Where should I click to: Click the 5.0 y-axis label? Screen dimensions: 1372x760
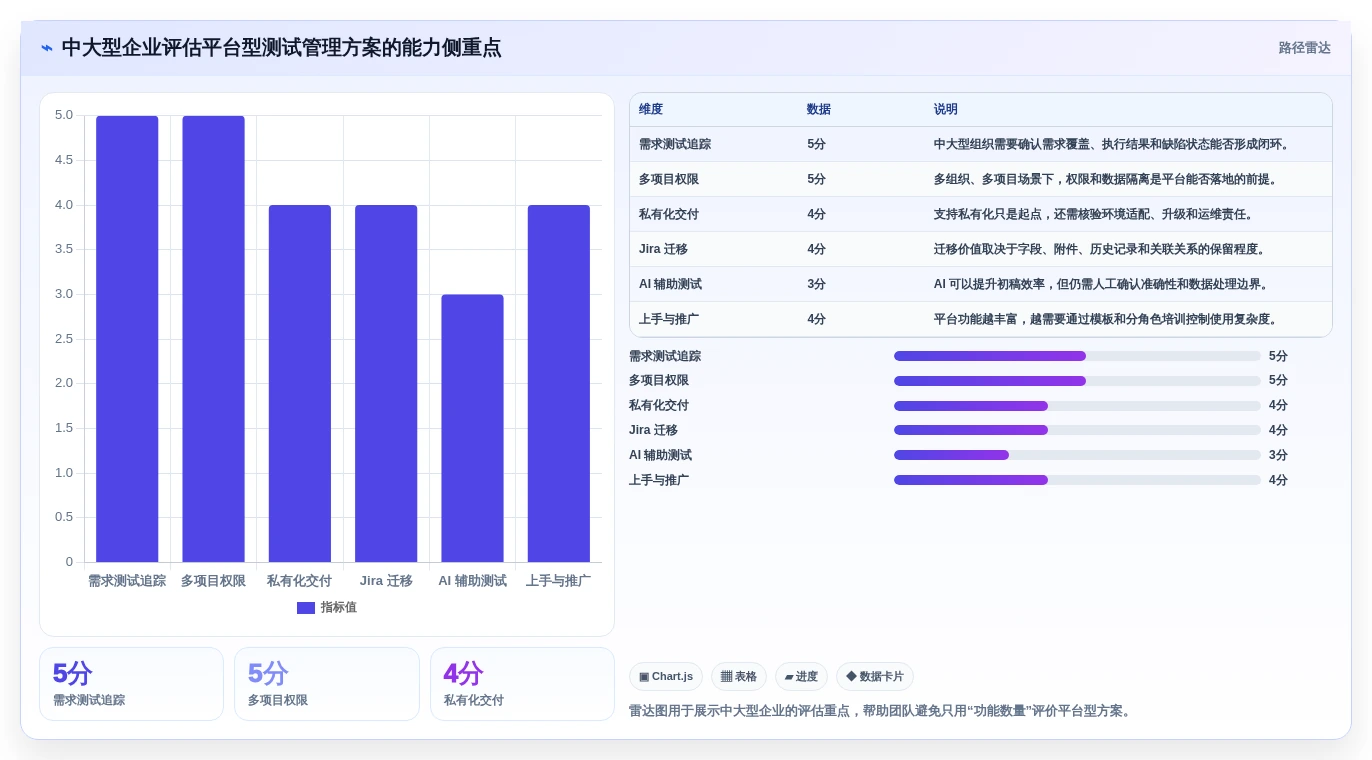click(x=64, y=115)
